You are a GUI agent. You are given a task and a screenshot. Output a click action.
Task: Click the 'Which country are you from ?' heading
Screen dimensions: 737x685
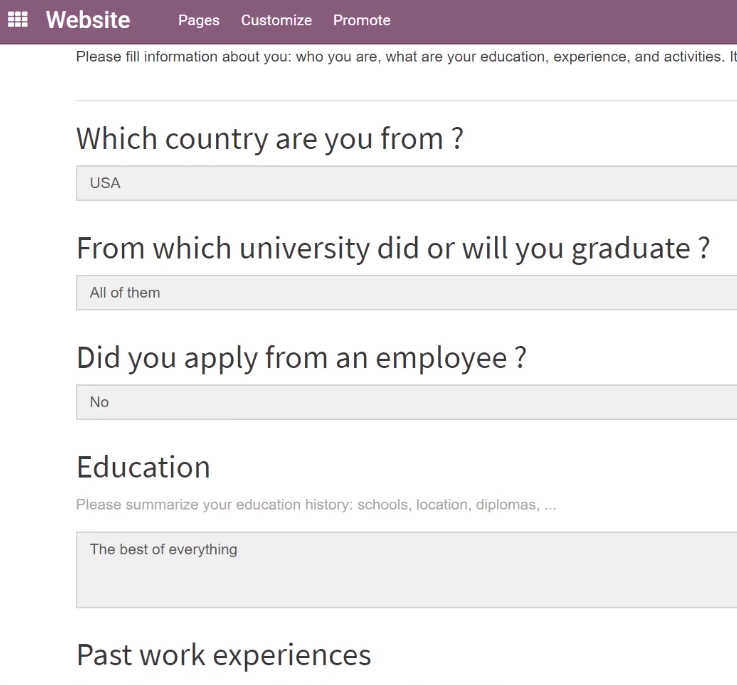click(270, 139)
